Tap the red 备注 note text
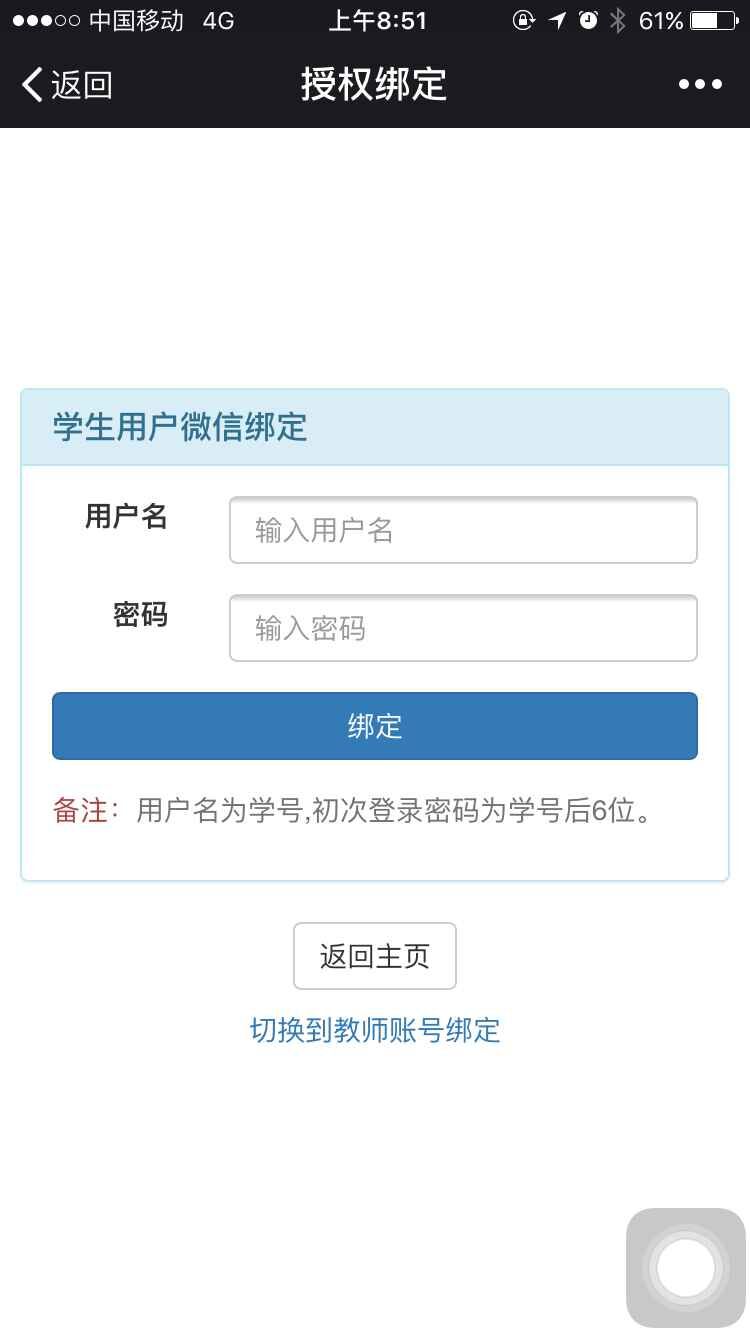 [x=80, y=810]
